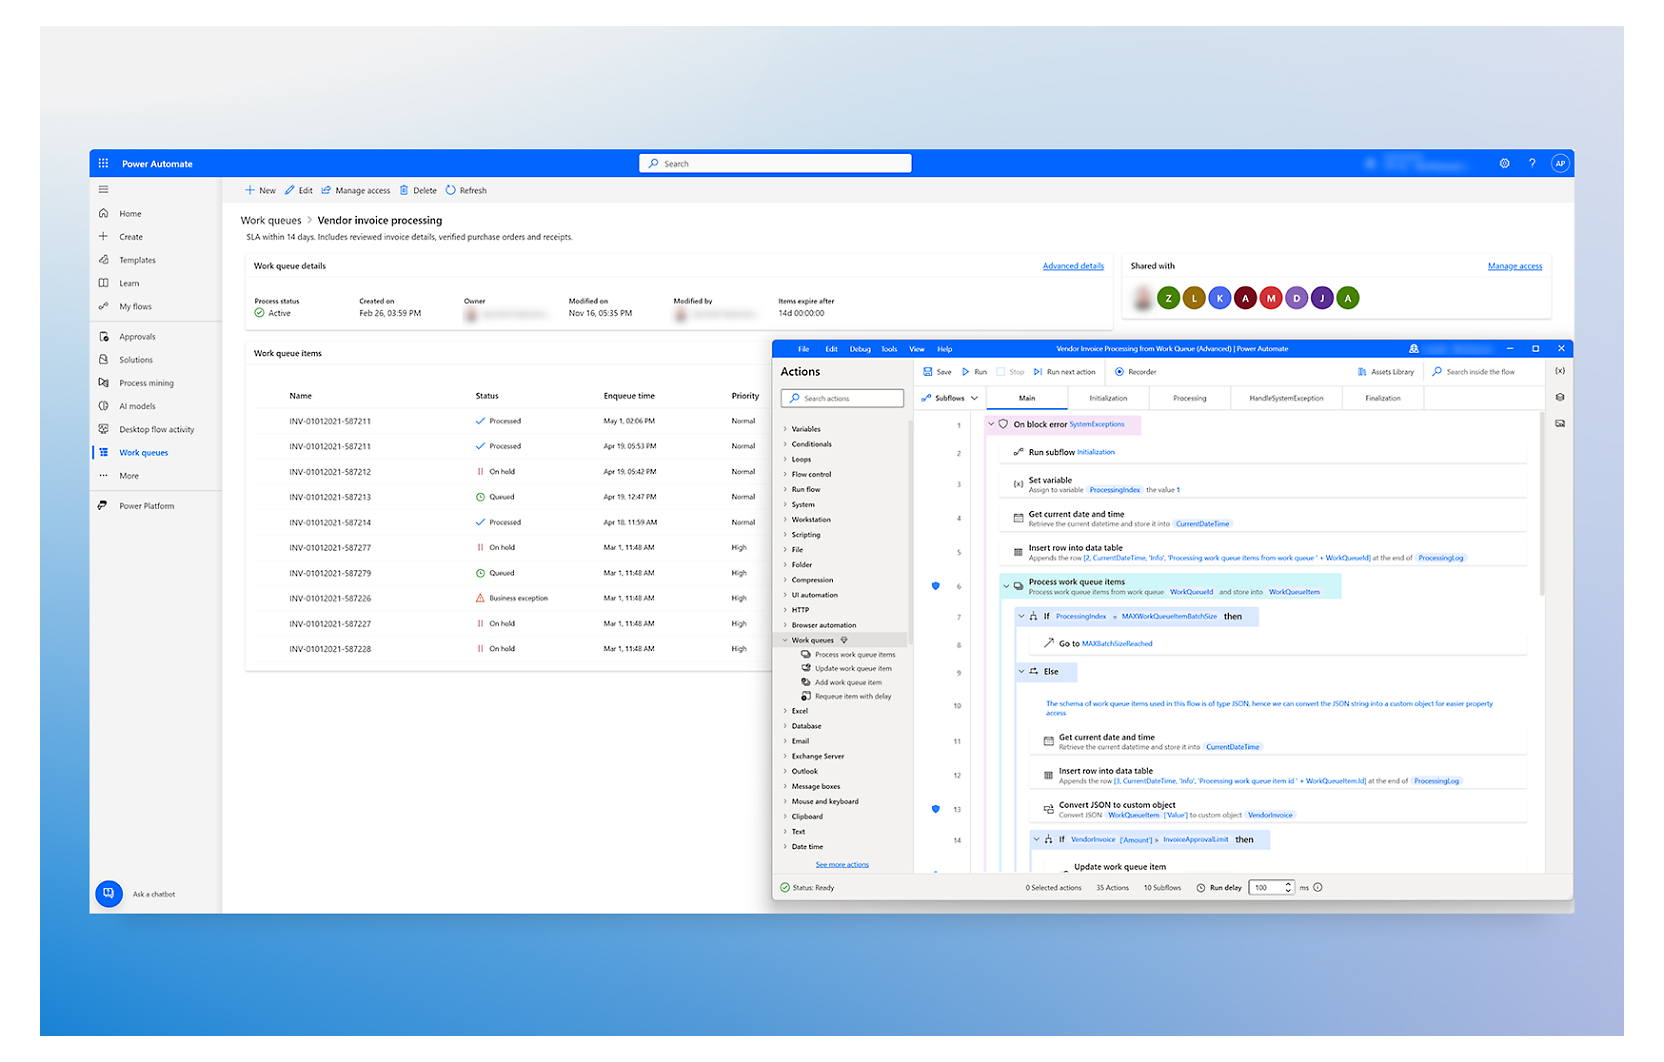
Task: Expand the Browser automation actions group
Action: tap(785, 625)
